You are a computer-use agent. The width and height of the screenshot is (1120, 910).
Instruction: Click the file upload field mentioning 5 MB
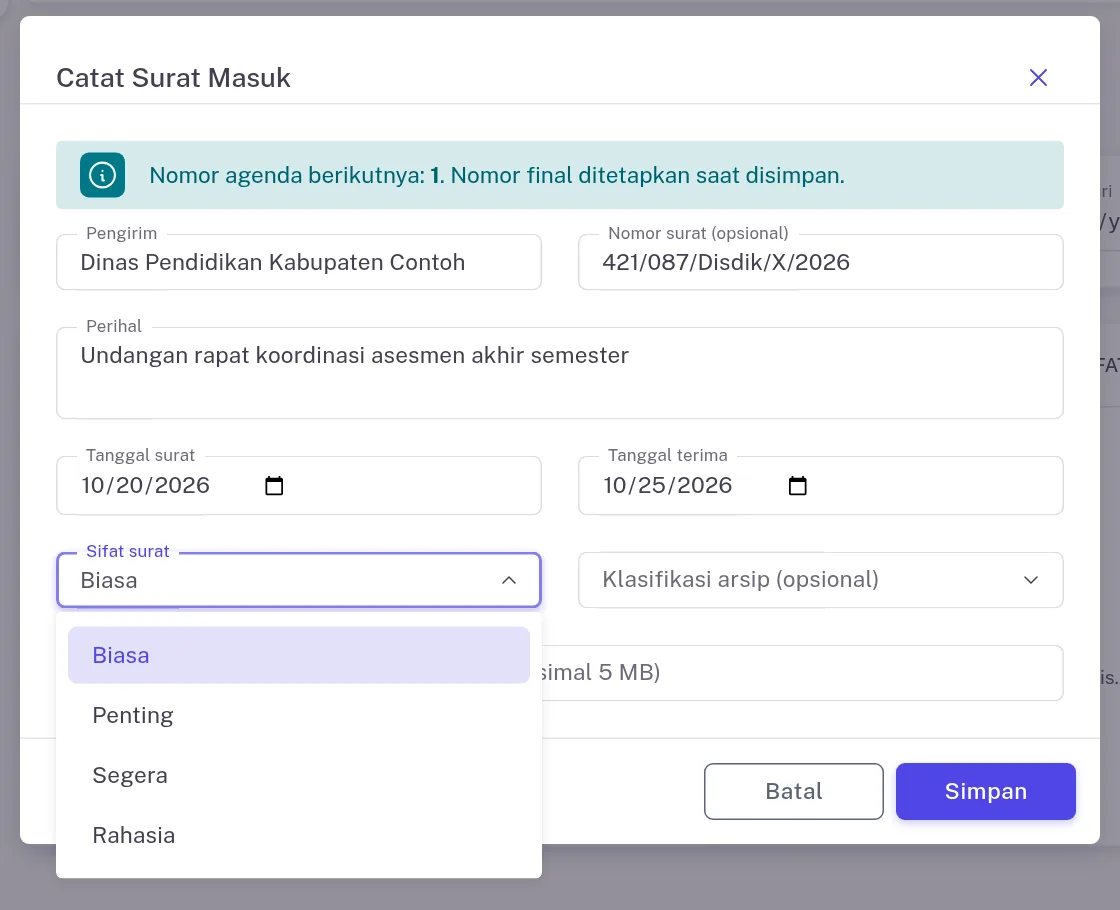802,673
